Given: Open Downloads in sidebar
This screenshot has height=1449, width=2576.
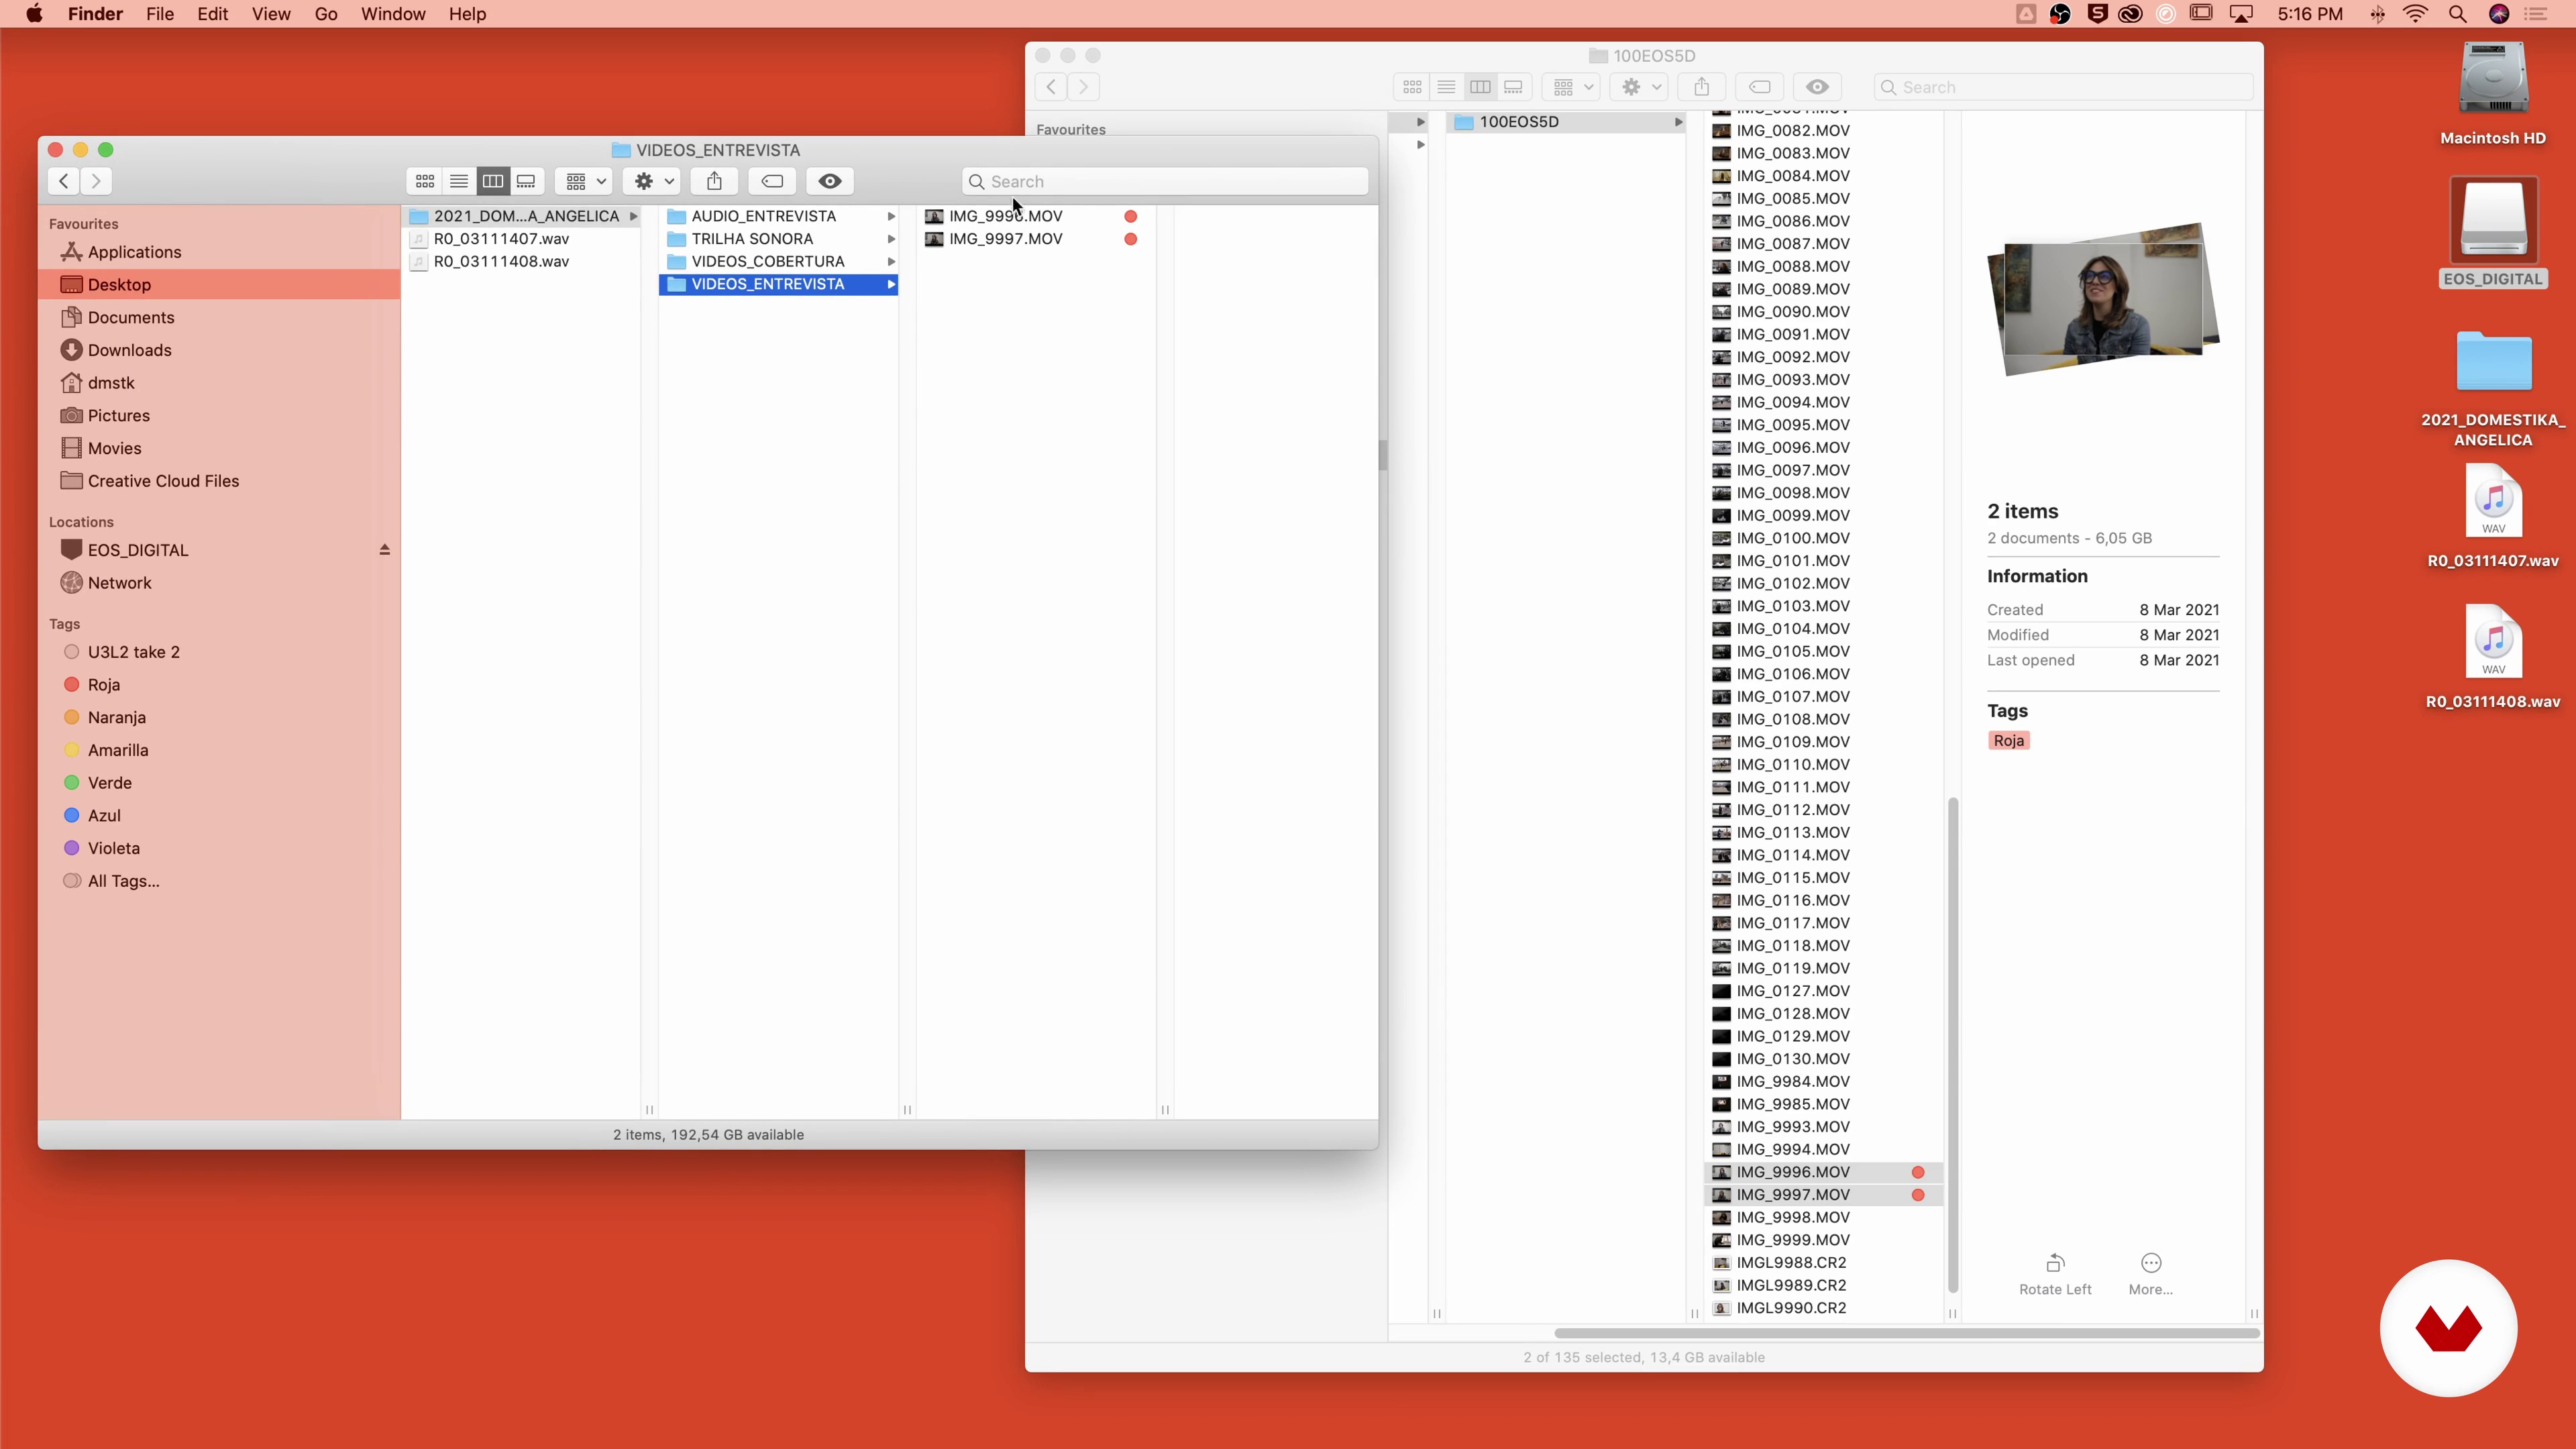Looking at the screenshot, I should point(220,350).
